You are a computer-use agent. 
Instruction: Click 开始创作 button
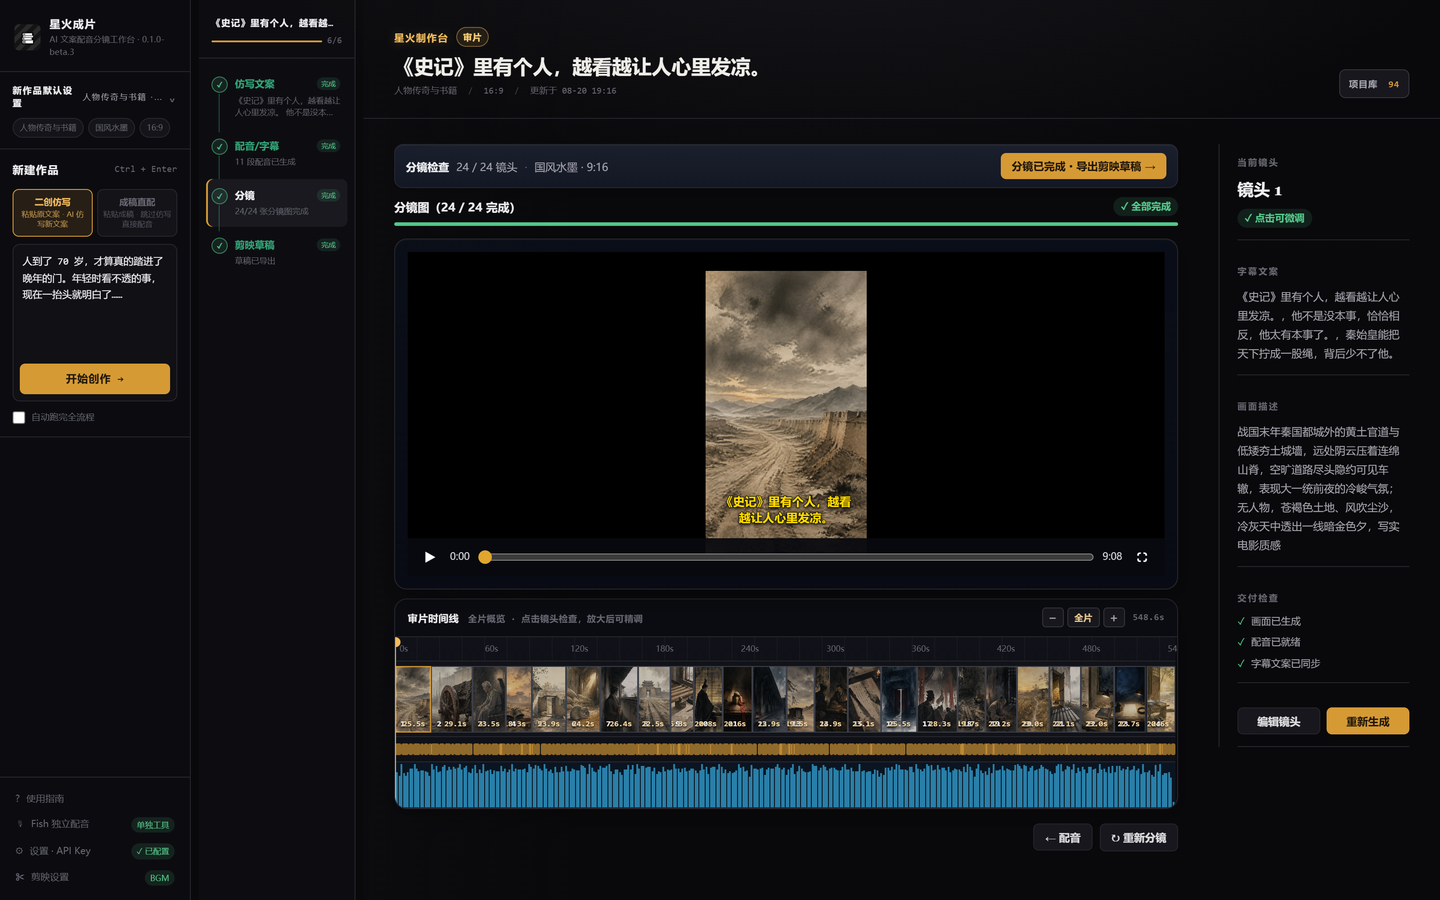click(x=95, y=379)
